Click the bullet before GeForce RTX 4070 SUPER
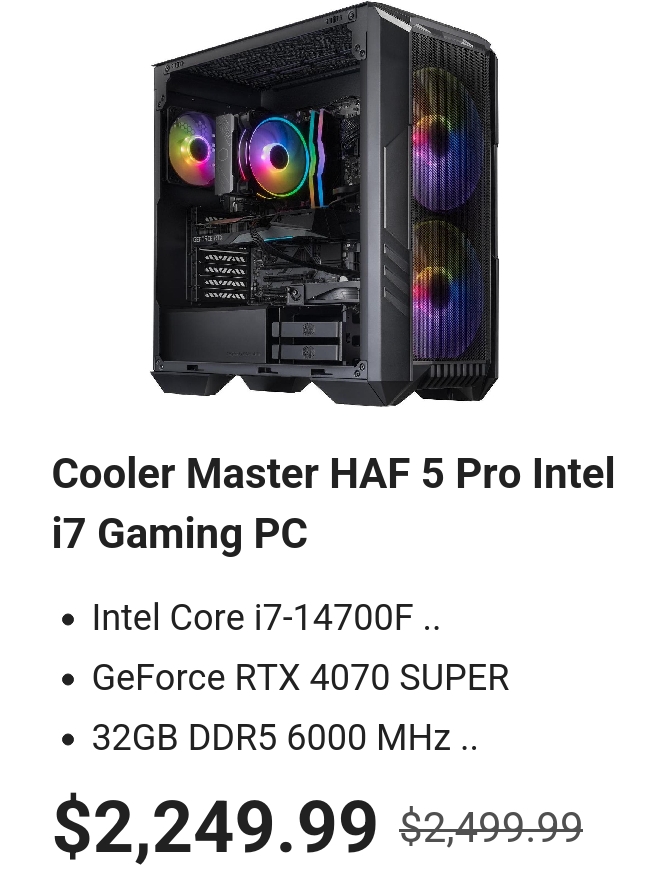Screen dimensions: 649x870 click(x=68, y=679)
